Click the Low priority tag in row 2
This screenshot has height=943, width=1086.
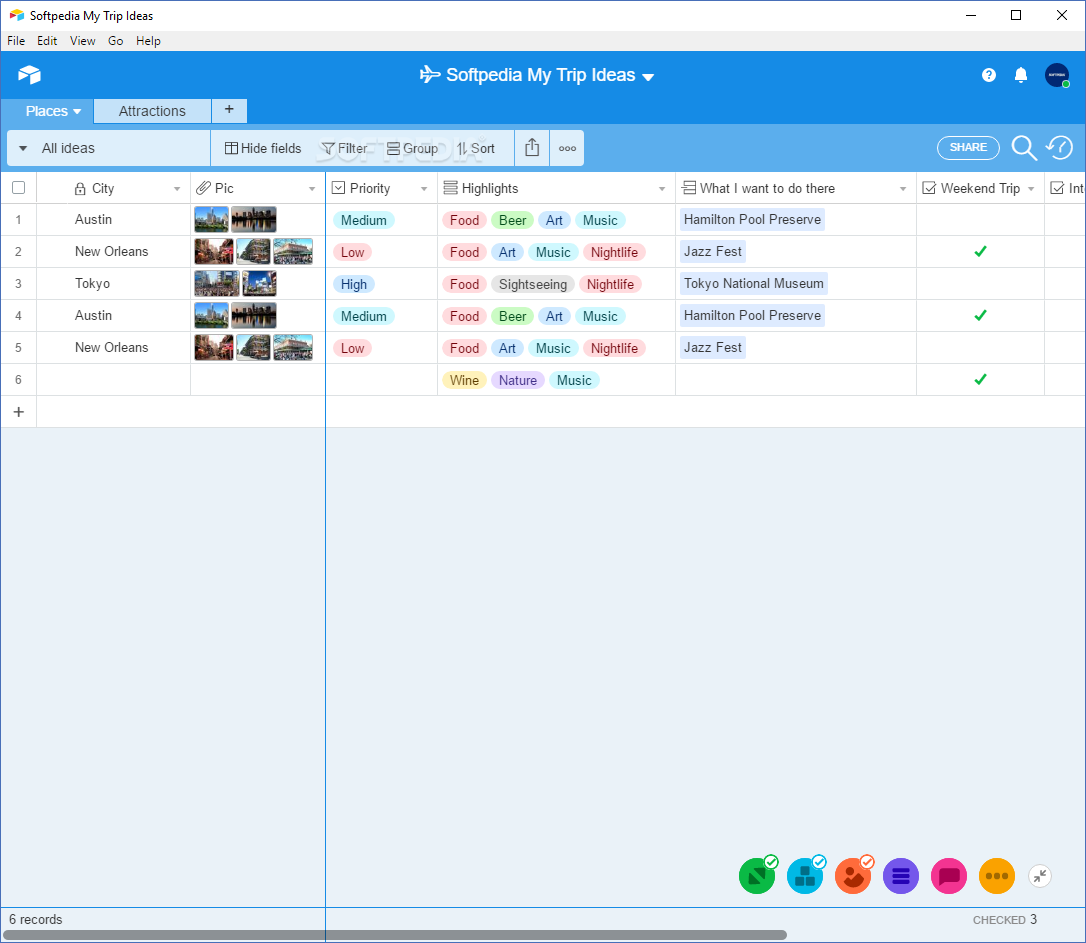coord(353,252)
